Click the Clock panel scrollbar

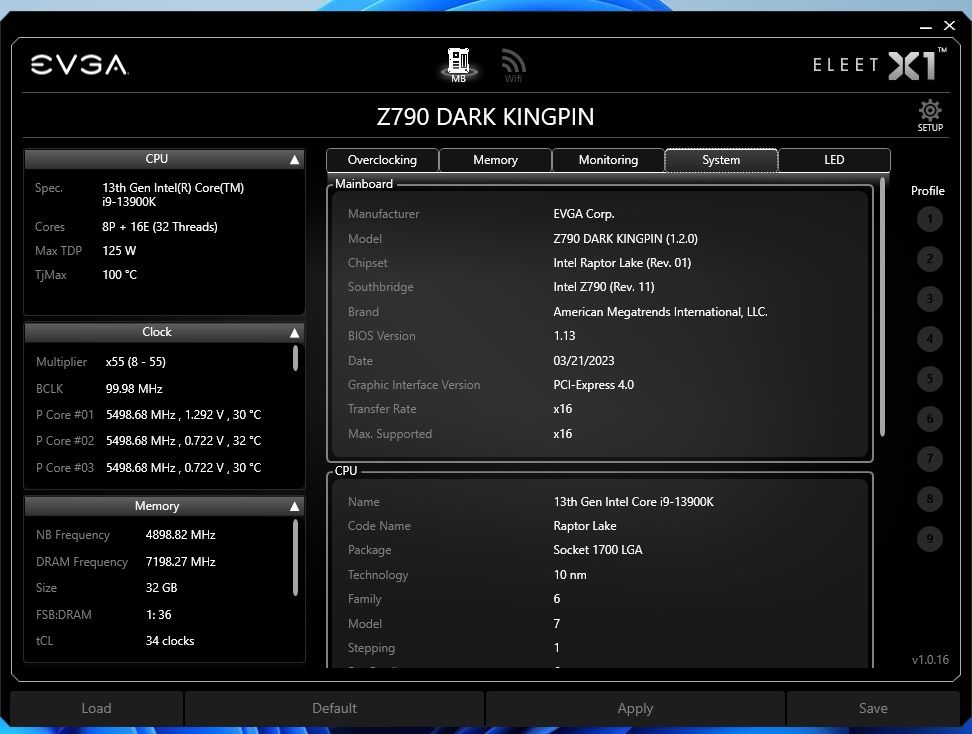(295, 358)
